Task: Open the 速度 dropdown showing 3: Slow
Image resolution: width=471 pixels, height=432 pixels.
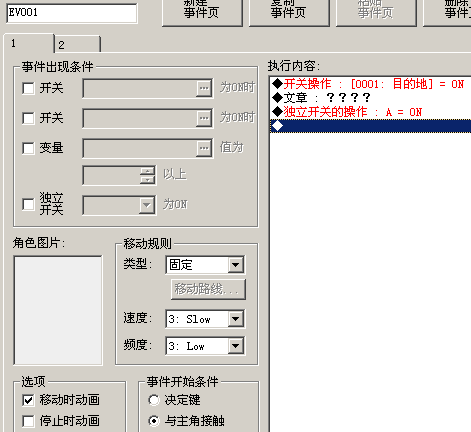Action: [236, 319]
